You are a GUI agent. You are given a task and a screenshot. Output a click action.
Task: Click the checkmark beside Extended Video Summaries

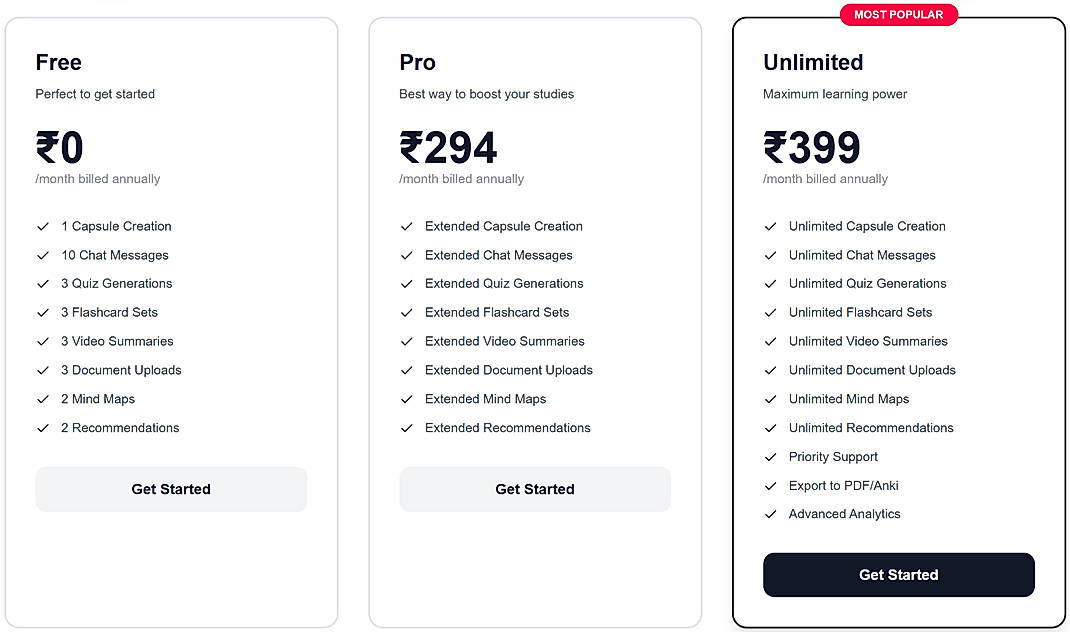click(x=407, y=341)
